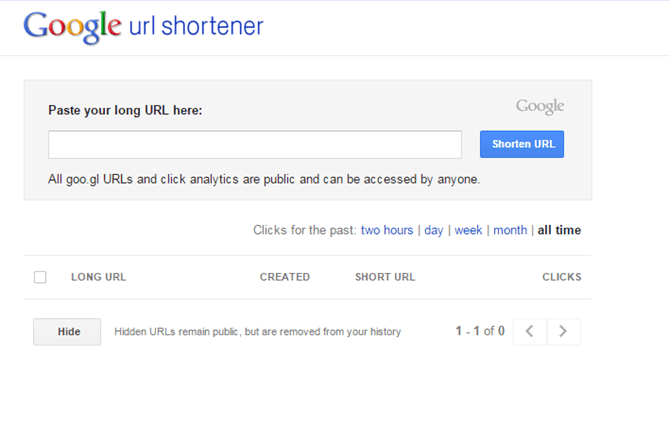The width and height of the screenshot is (670, 429).
Task: Click the CREATED column header
Action: [x=285, y=277]
